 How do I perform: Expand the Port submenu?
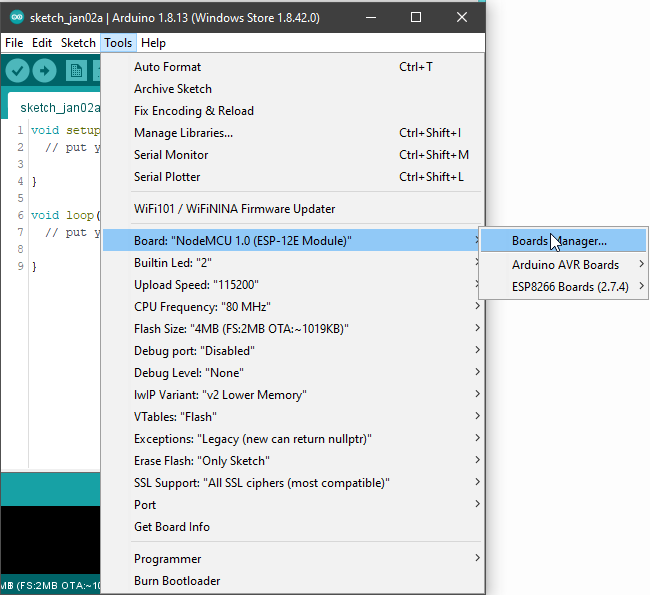(293, 504)
